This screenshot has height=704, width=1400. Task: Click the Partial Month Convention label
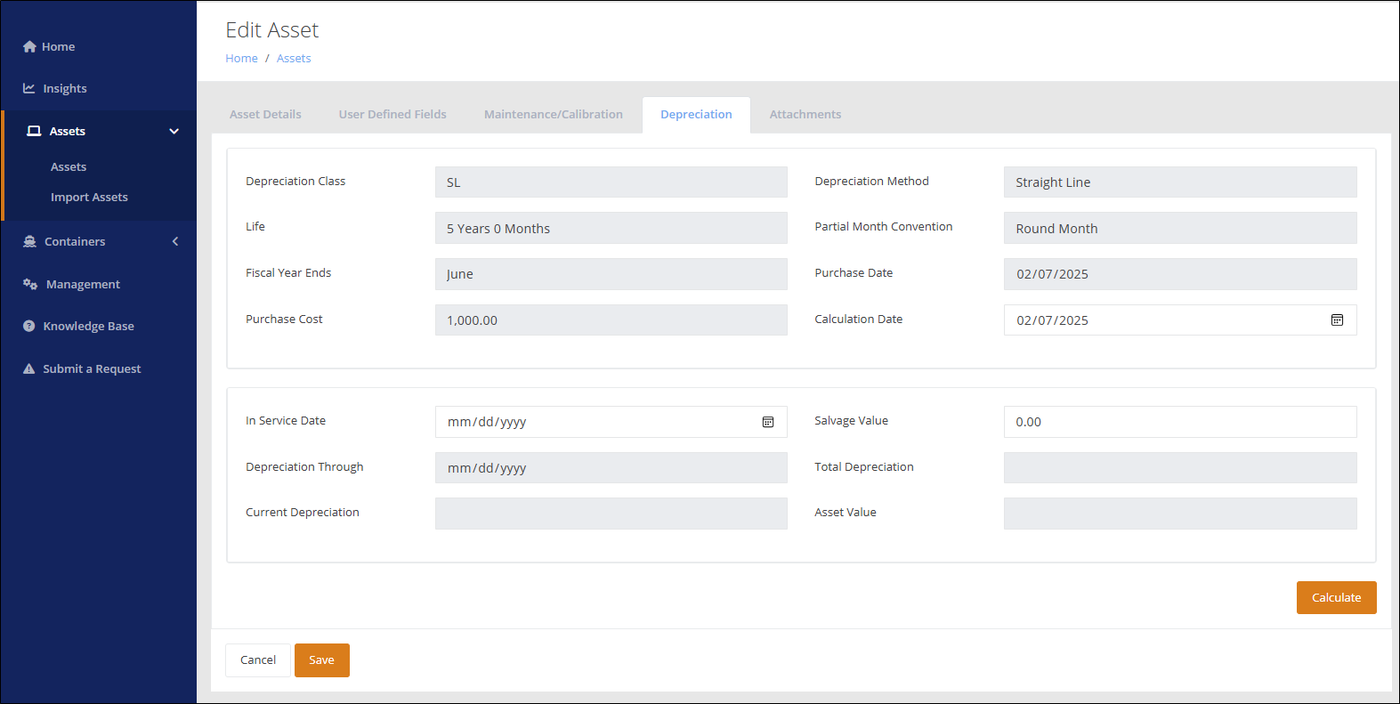tap(884, 227)
